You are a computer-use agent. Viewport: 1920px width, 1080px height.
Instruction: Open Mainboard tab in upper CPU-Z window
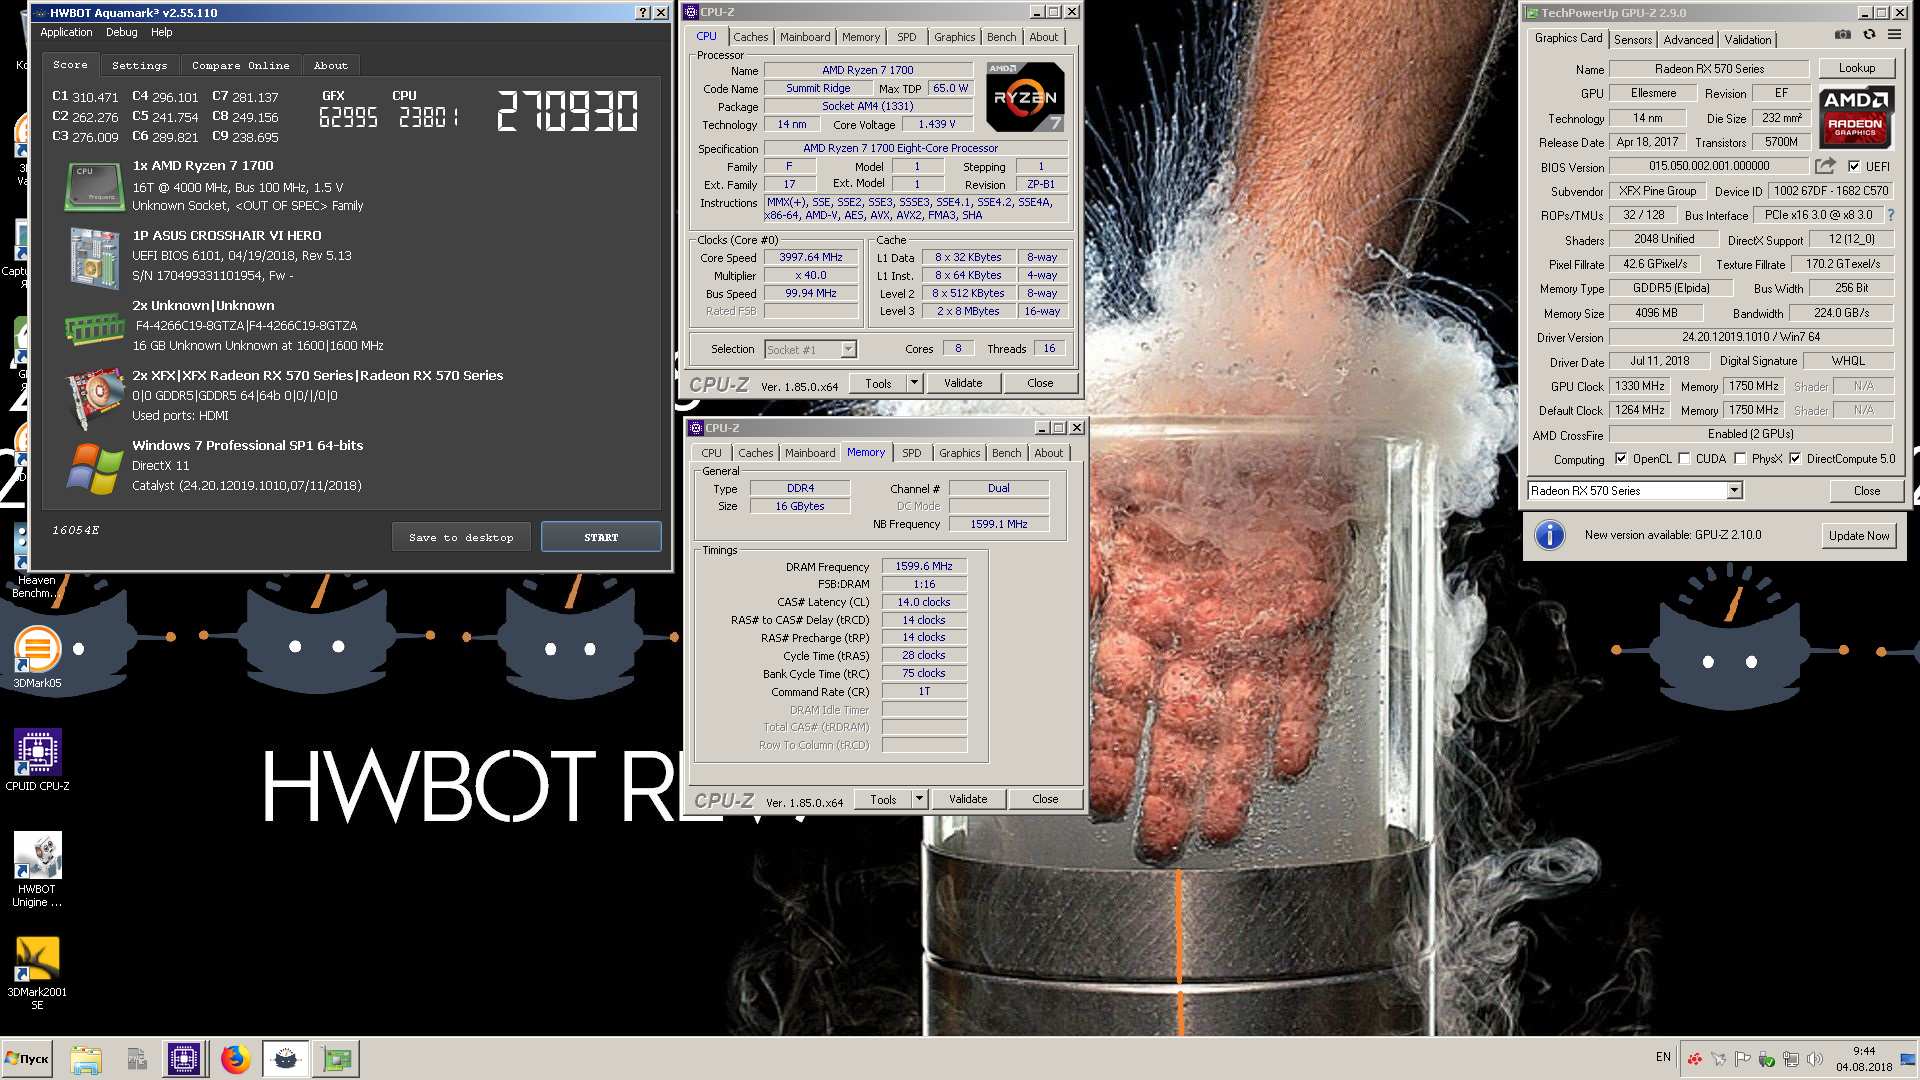[805, 37]
